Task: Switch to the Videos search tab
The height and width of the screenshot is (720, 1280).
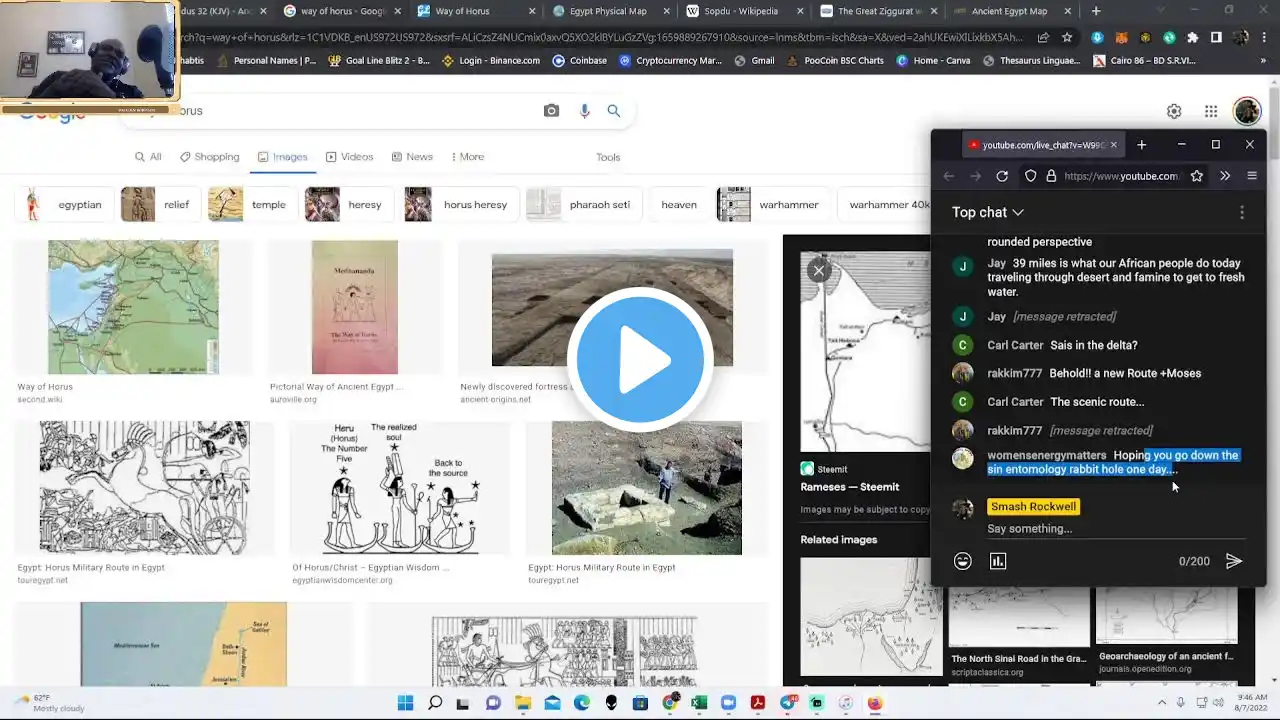Action: tap(349, 157)
